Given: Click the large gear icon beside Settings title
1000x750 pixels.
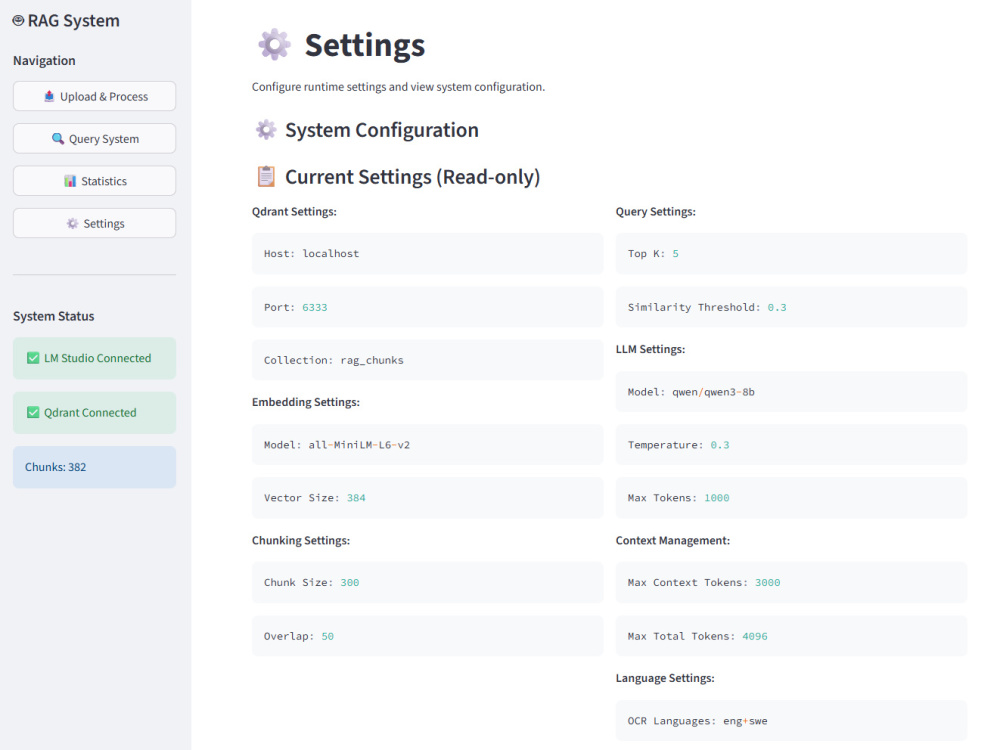Looking at the screenshot, I should (x=274, y=45).
